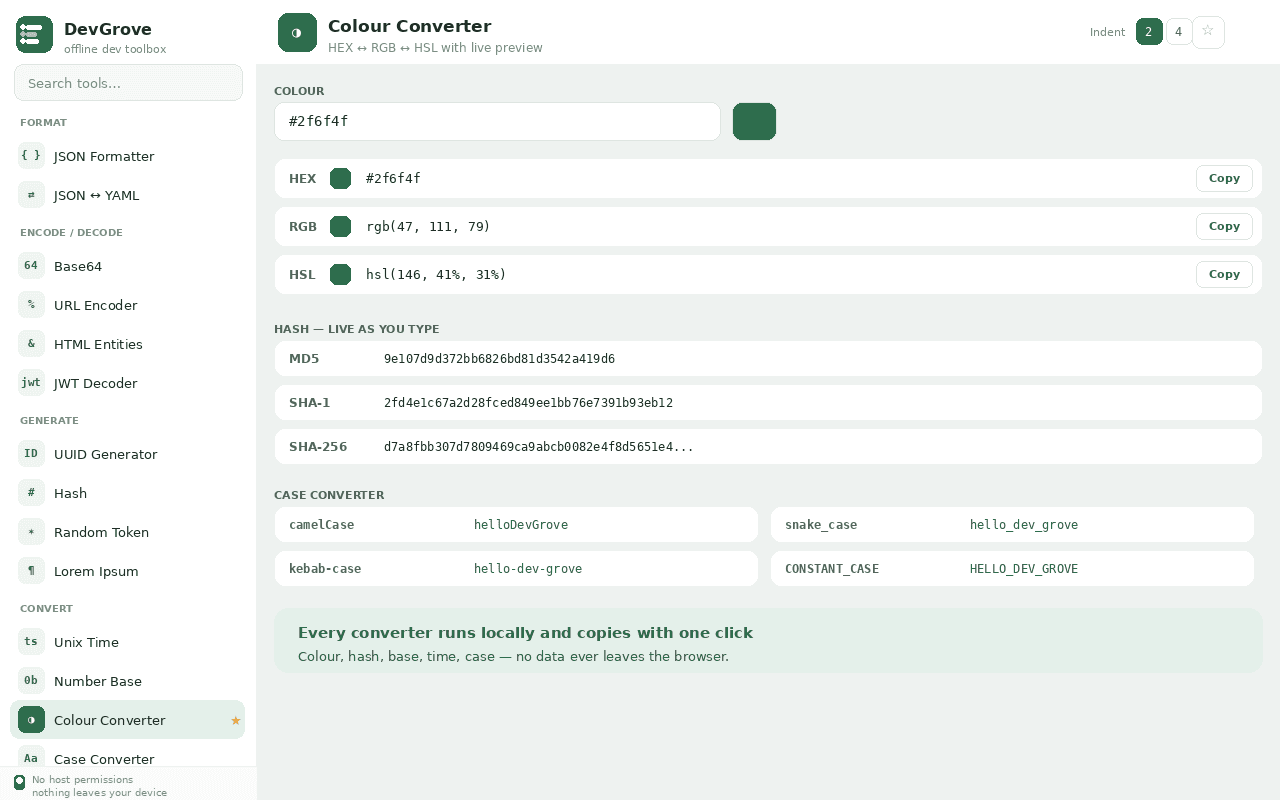1280x800 pixels.
Task: Click the JWT Decoder jwt icon
Action: [x=31, y=383]
